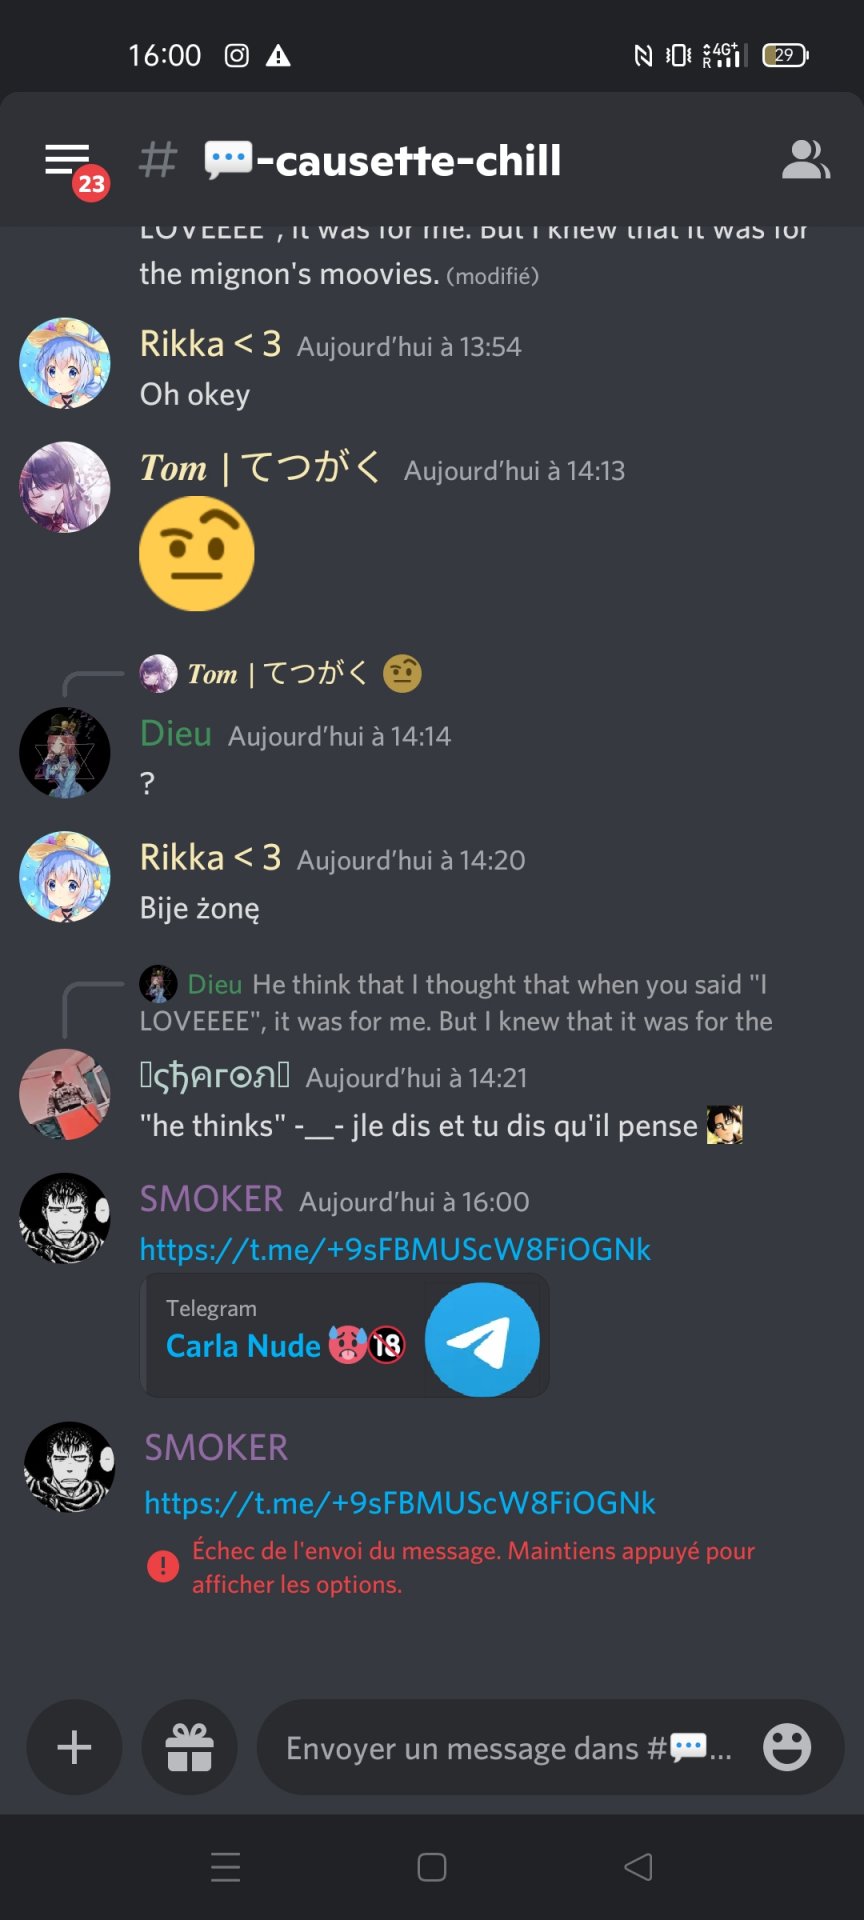This screenshot has height=1920, width=864.
Task: Open the Telegram logo in embed
Action: (482, 1340)
